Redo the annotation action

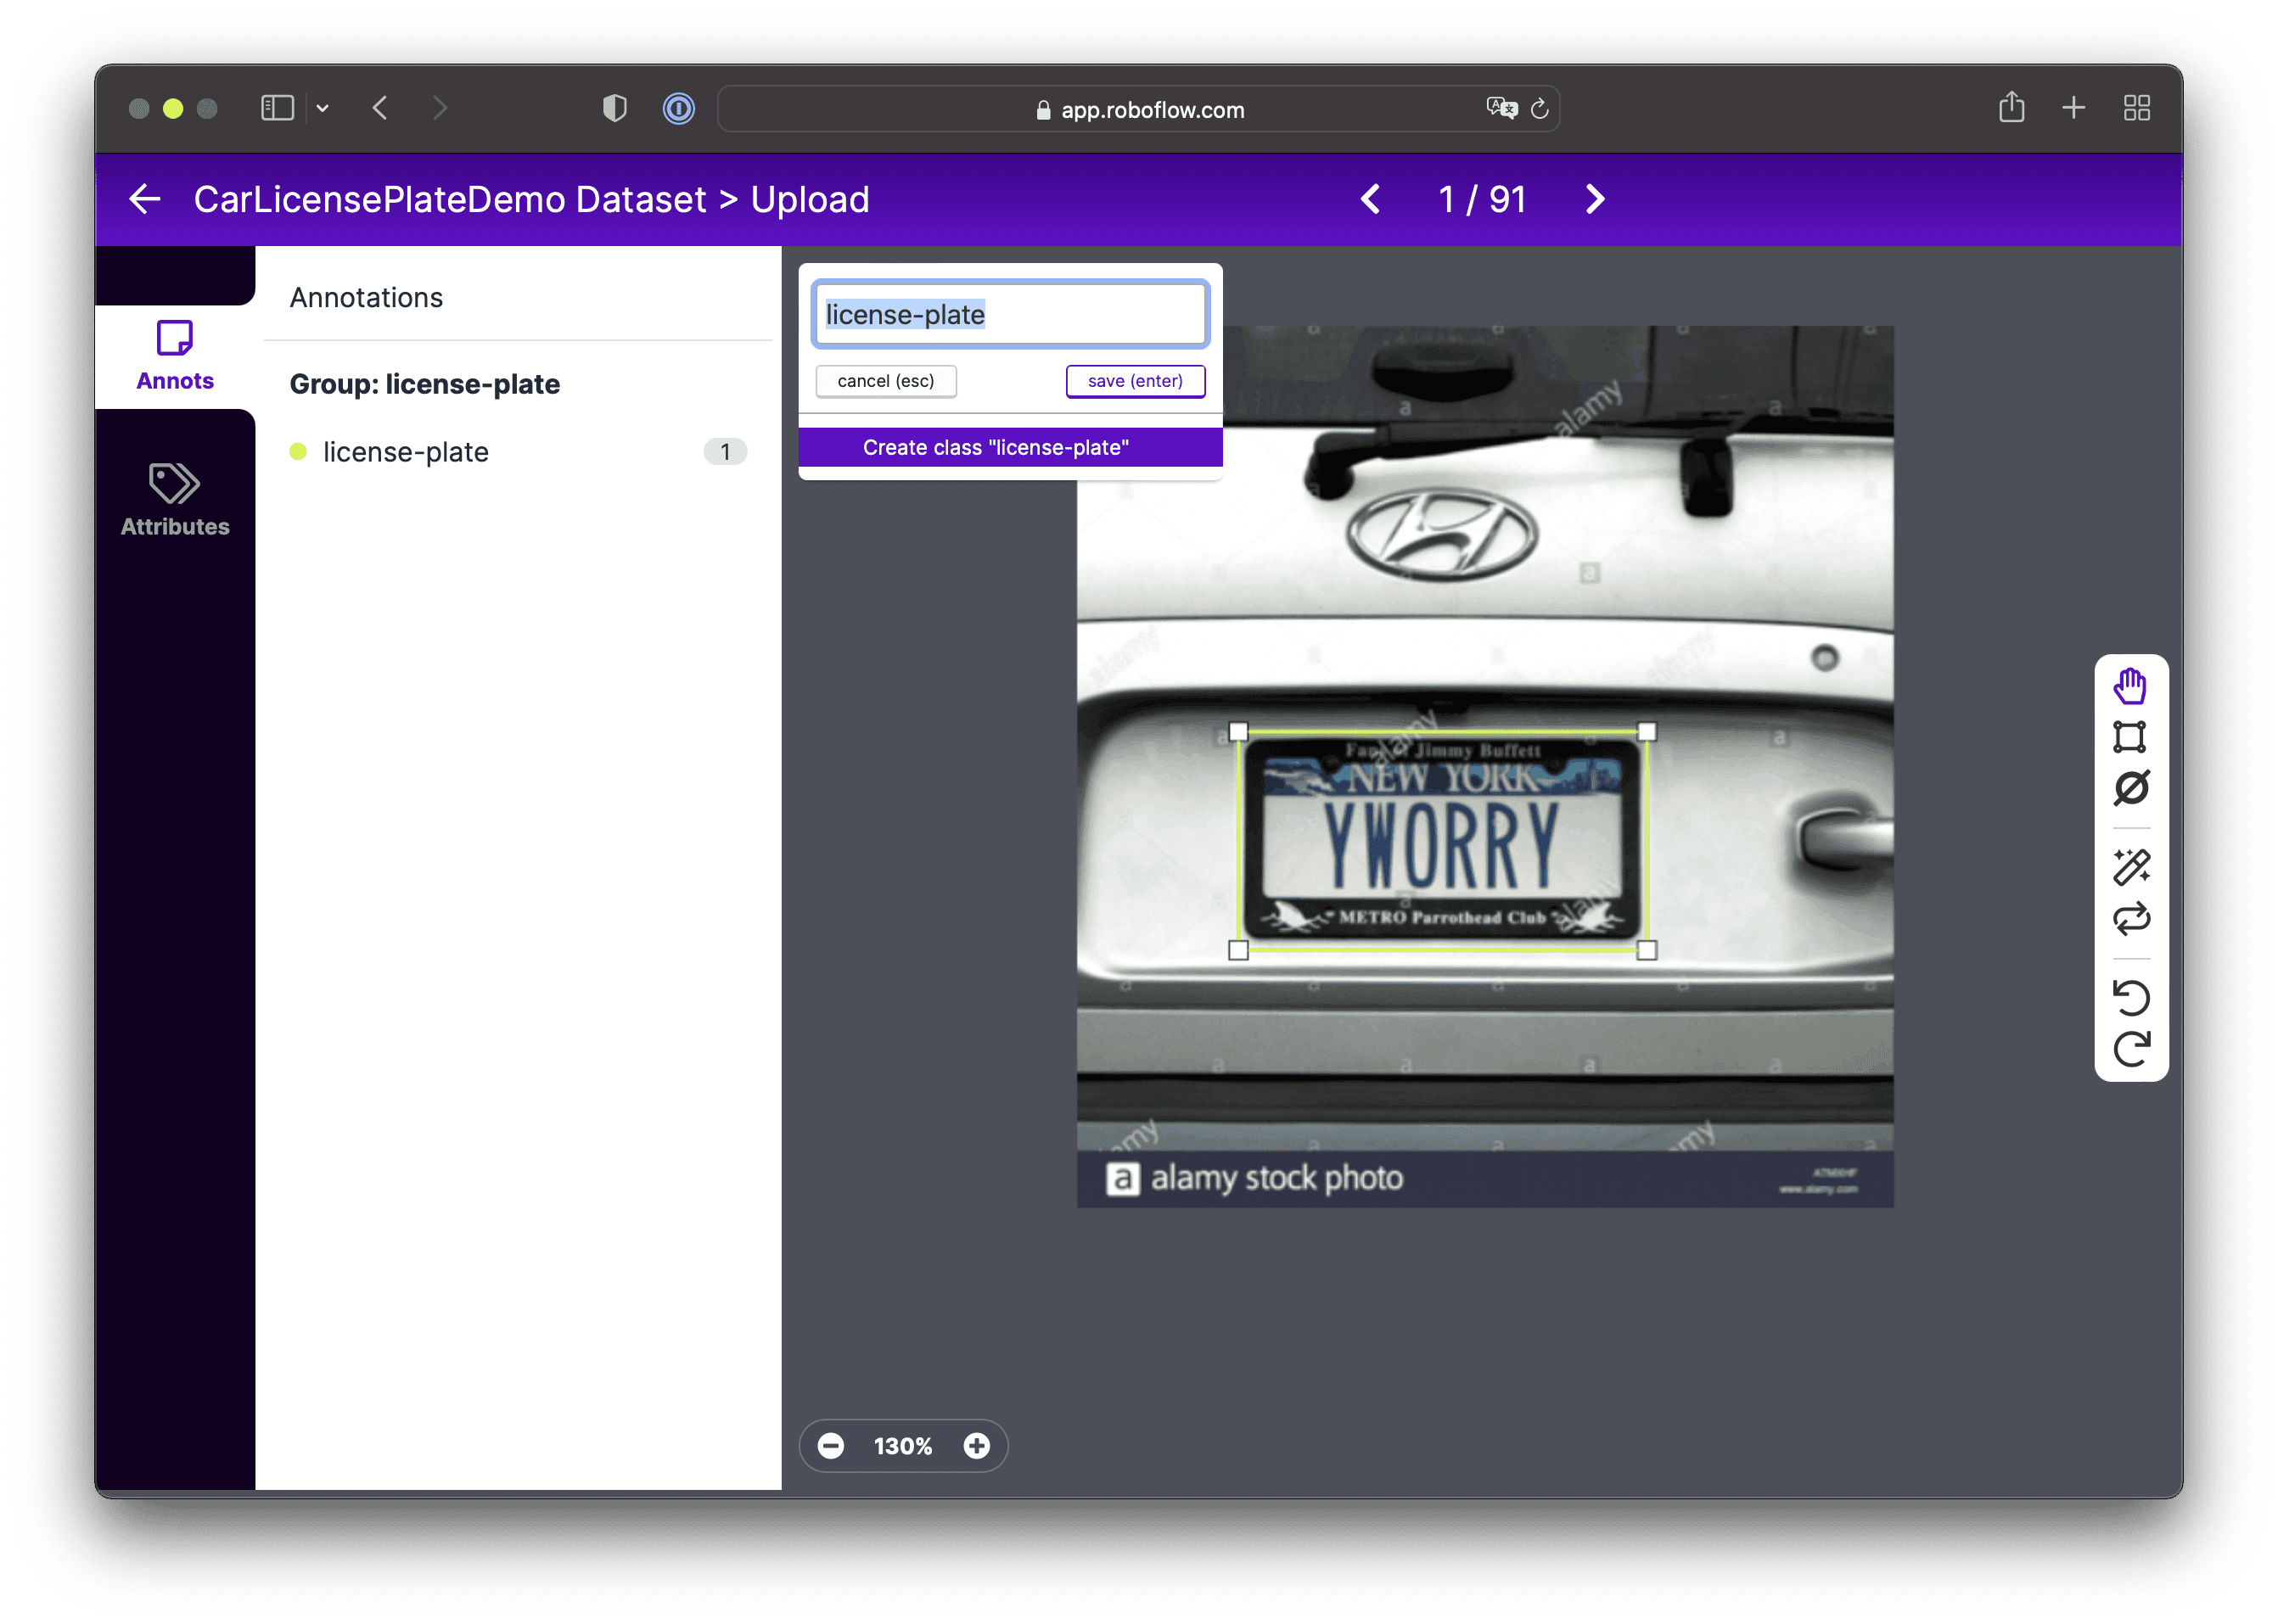pyautogui.click(x=2130, y=1048)
